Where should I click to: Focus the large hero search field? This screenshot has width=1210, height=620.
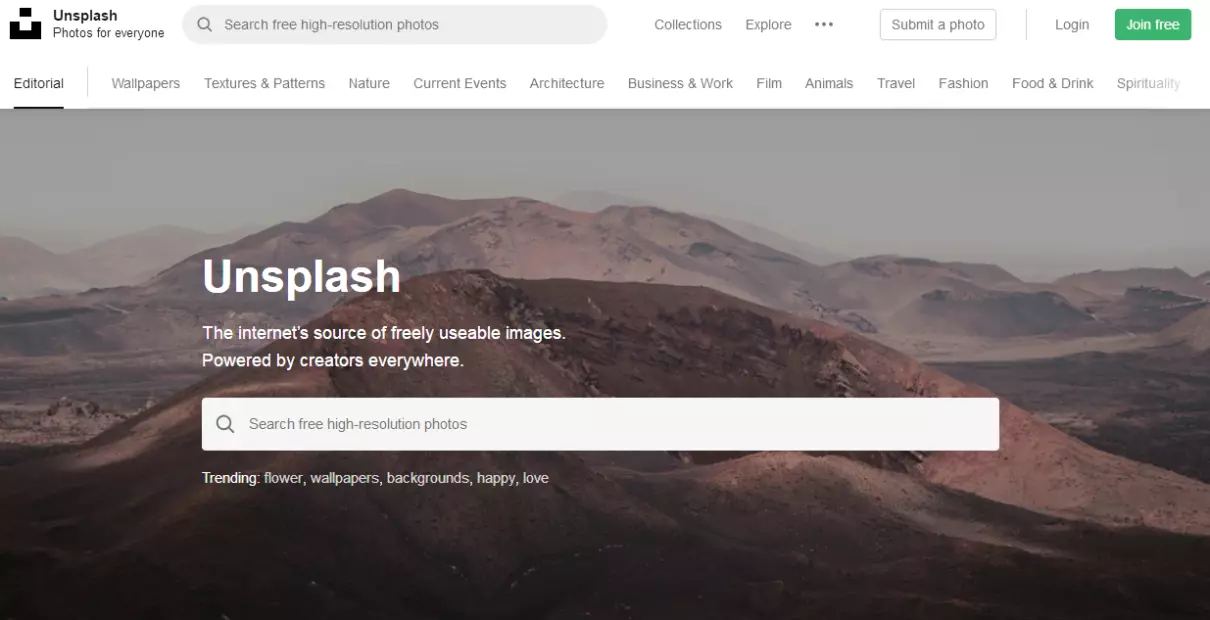point(600,424)
